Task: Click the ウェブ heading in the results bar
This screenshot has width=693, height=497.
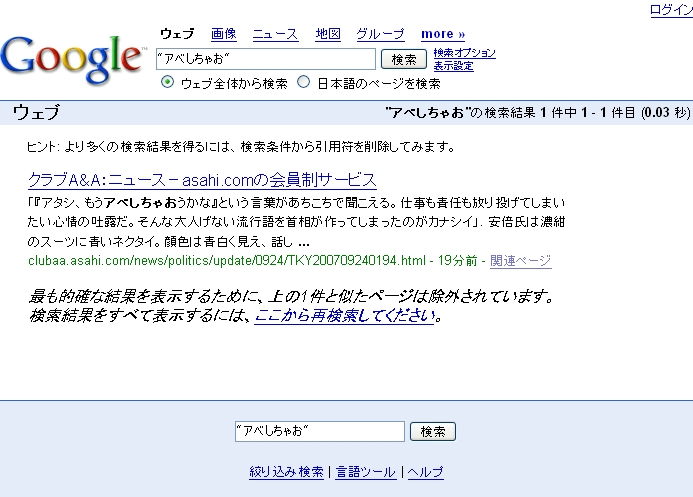Action: (x=36, y=113)
